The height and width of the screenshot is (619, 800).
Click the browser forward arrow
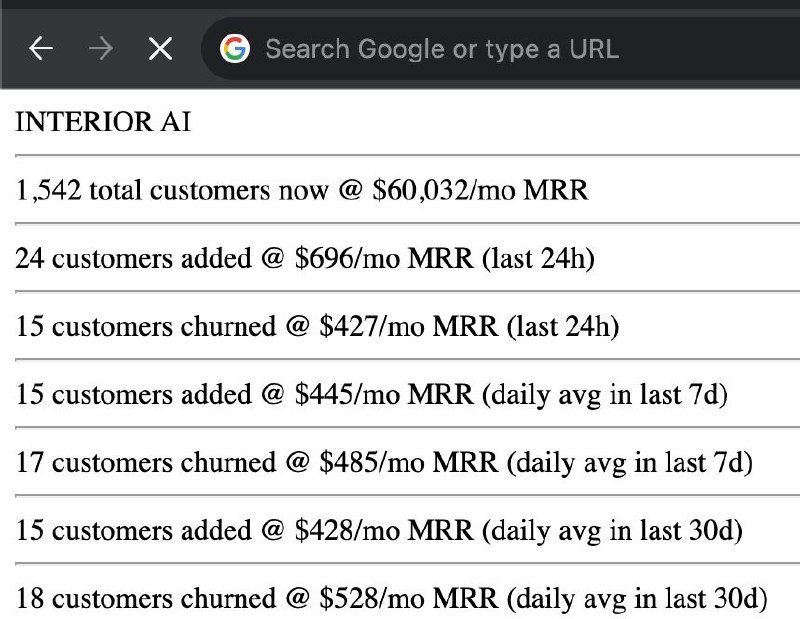tap(101, 49)
